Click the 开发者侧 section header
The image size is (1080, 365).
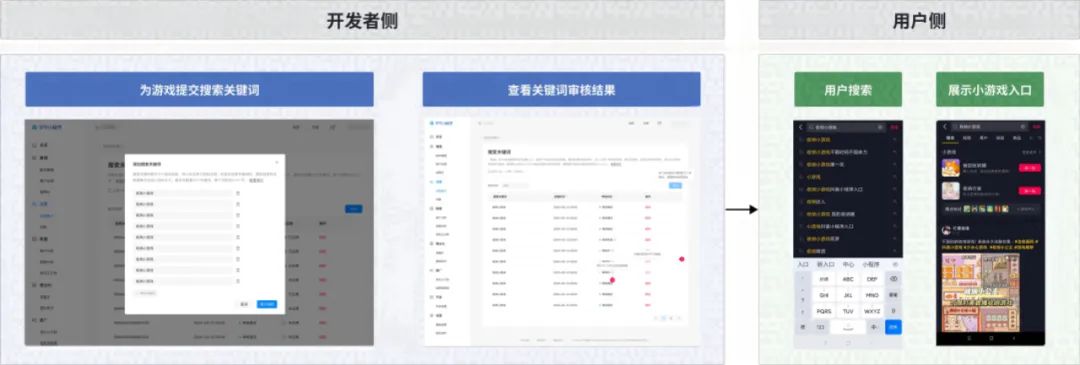(362, 20)
